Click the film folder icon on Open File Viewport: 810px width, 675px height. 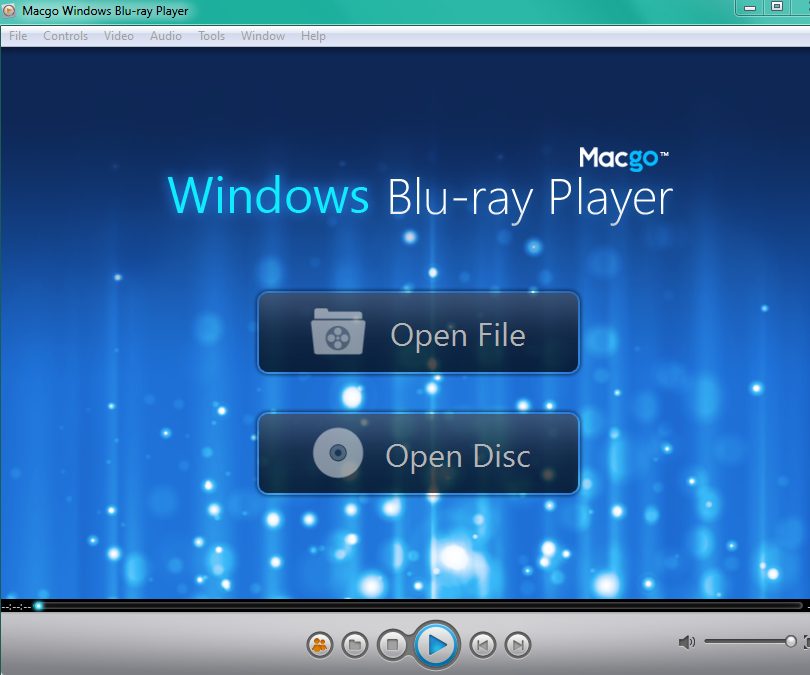338,332
